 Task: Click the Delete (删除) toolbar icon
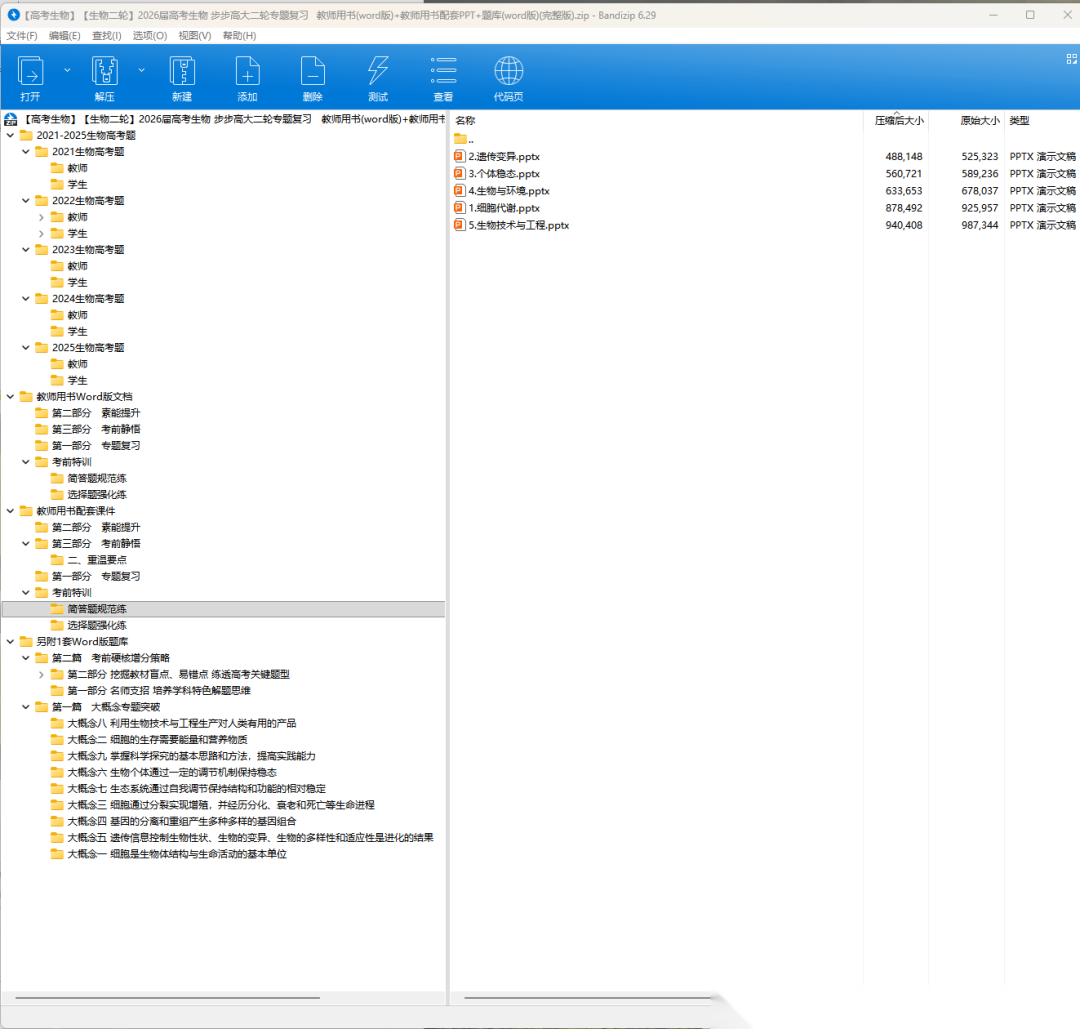(312, 72)
